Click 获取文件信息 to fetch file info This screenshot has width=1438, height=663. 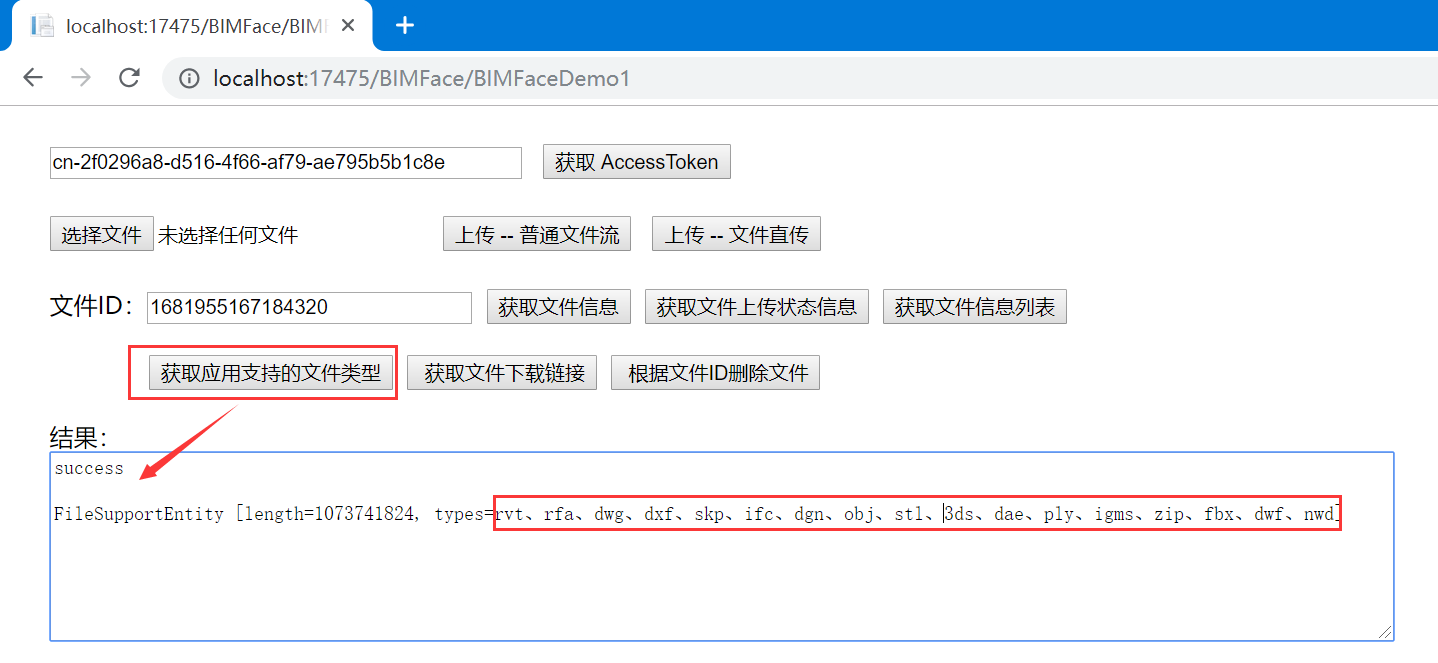pyautogui.click(x=558, y=306)
